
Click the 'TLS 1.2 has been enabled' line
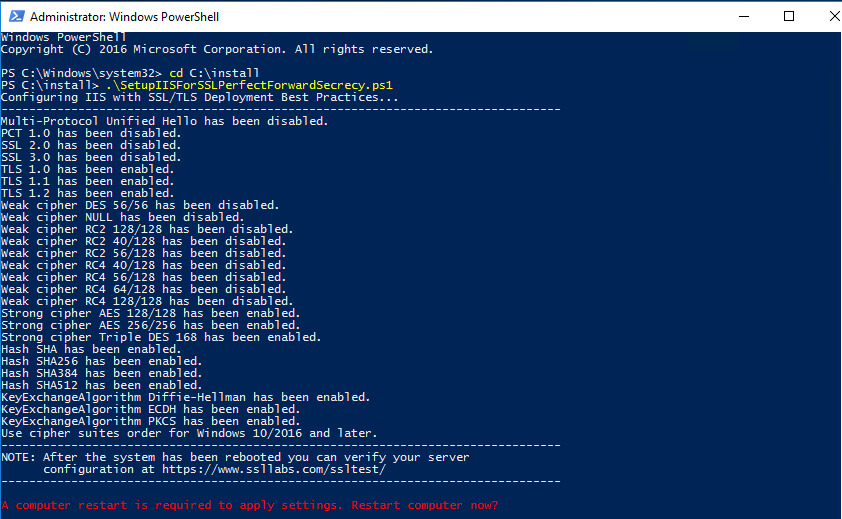point(88,193)
